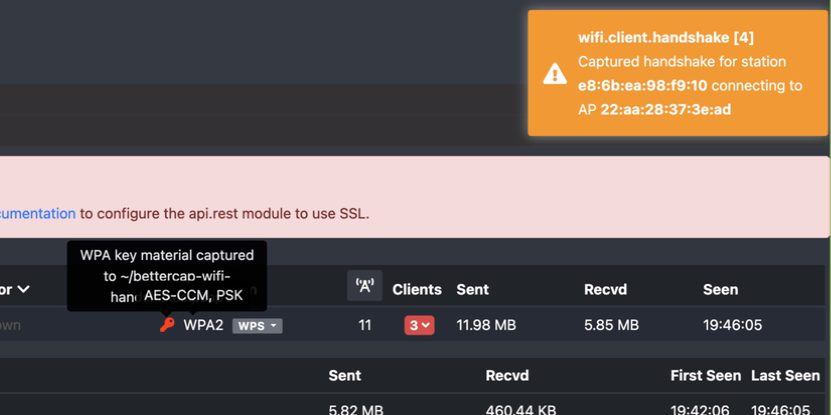Viewport: 831px width, 415px height.
Task: Click the red WPA key captured icon
Action: [x=167, y=325]
